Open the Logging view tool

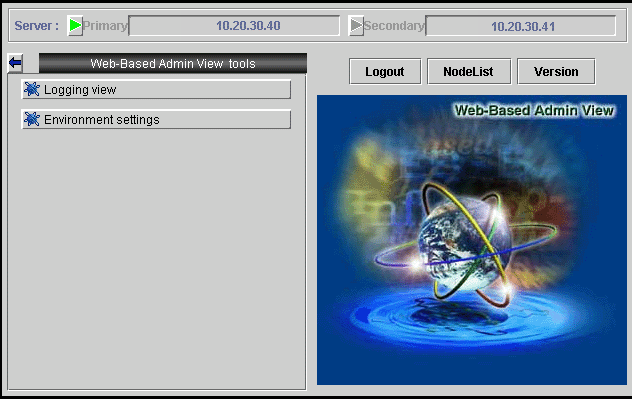point(156,89)
